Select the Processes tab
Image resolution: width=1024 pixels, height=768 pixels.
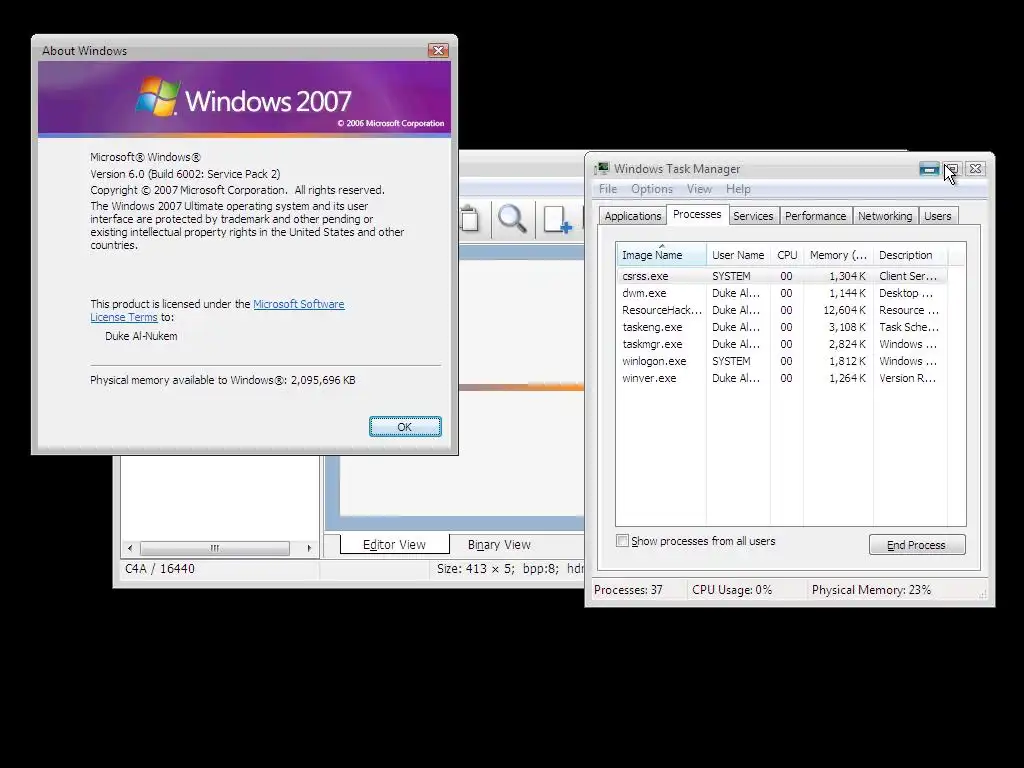(697, 214)
